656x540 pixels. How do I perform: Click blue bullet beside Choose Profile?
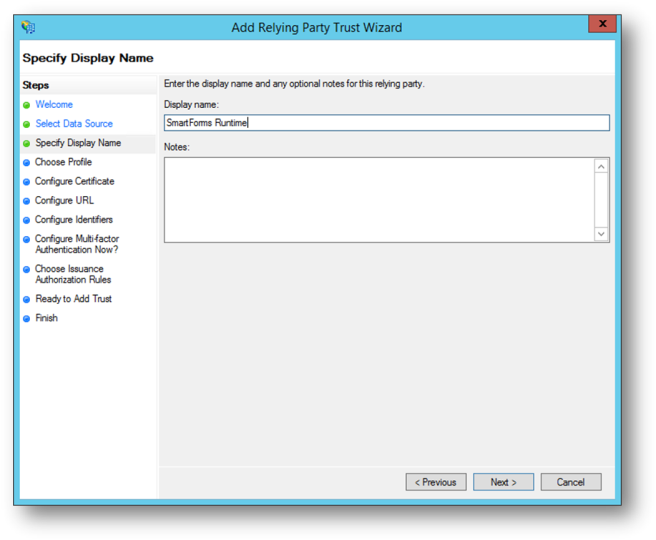click(26, 163)
